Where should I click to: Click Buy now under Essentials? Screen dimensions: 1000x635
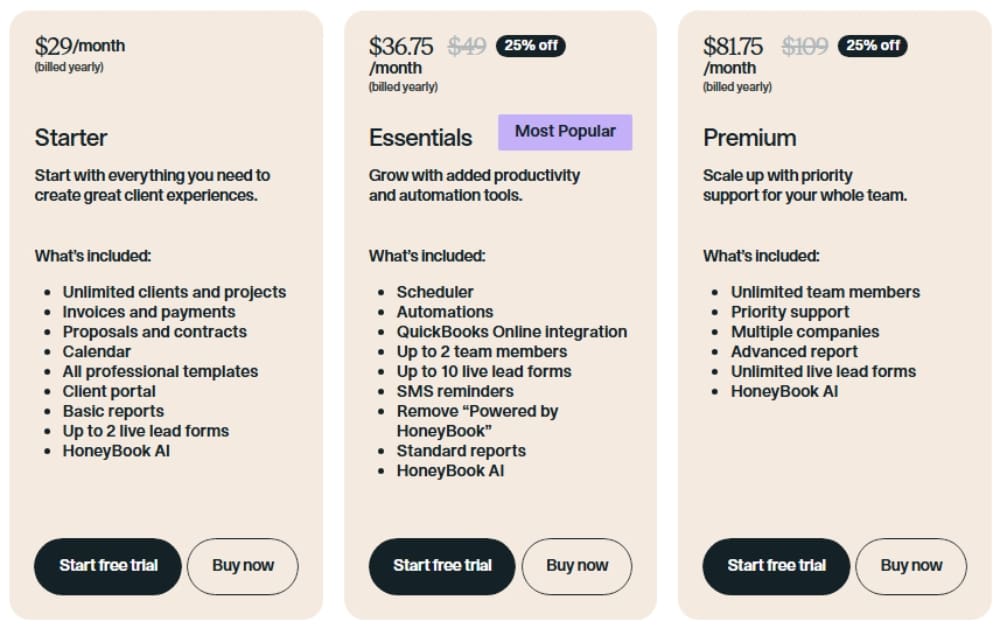coord(577,566)
